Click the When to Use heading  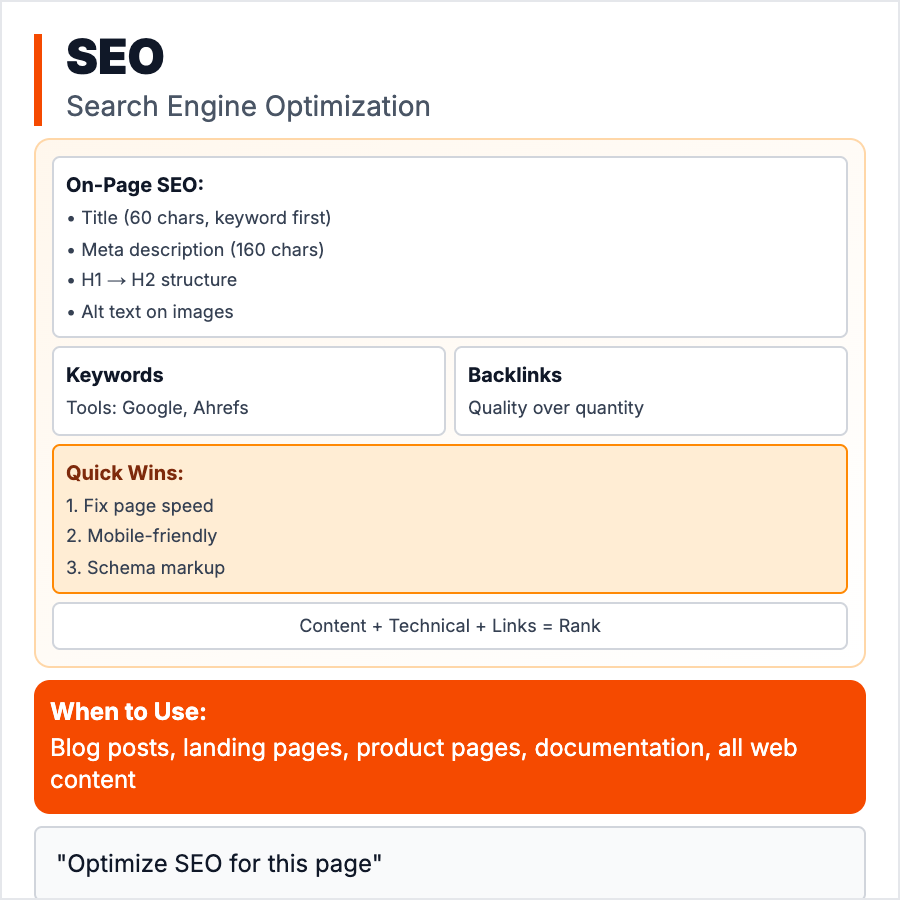(x=128, y=712)
